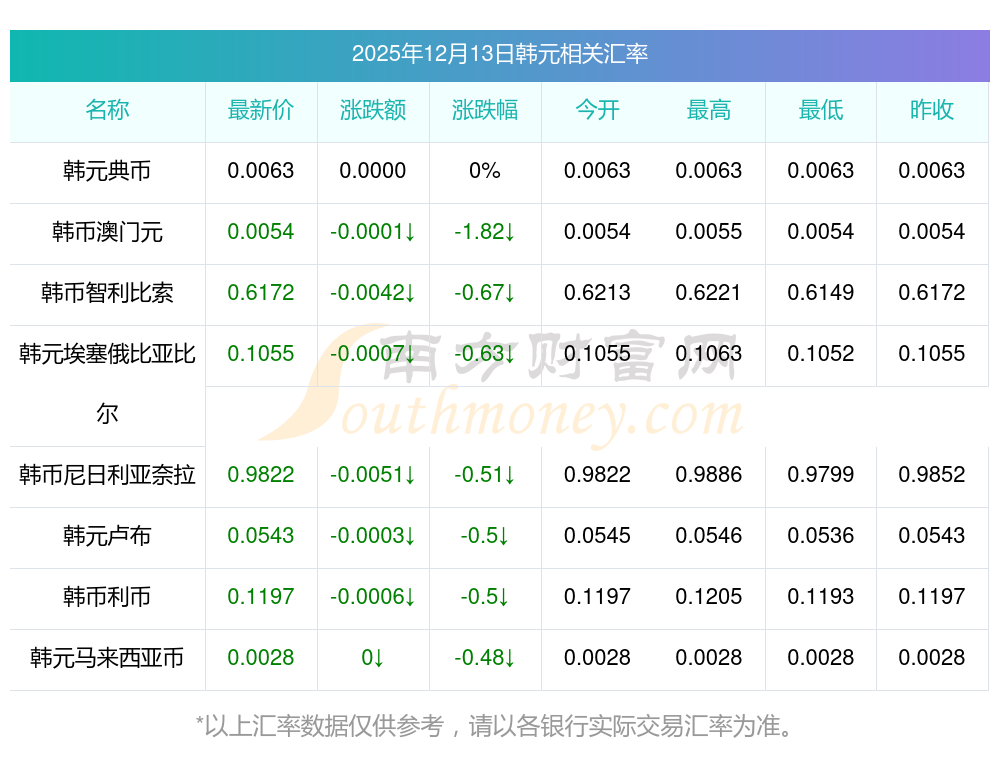Click 韩币利币 lowest value 0.1193
The width and height of the screenshot is (1000, 757).
pos(821,596)
